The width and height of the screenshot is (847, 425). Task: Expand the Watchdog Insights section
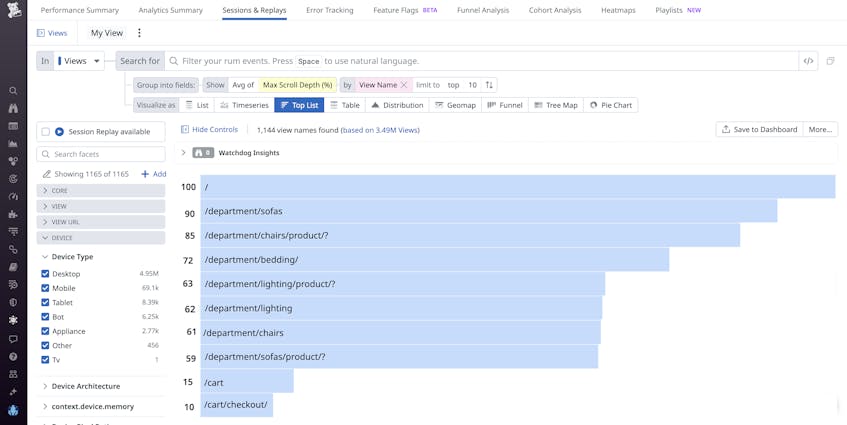tap(183, 153)
